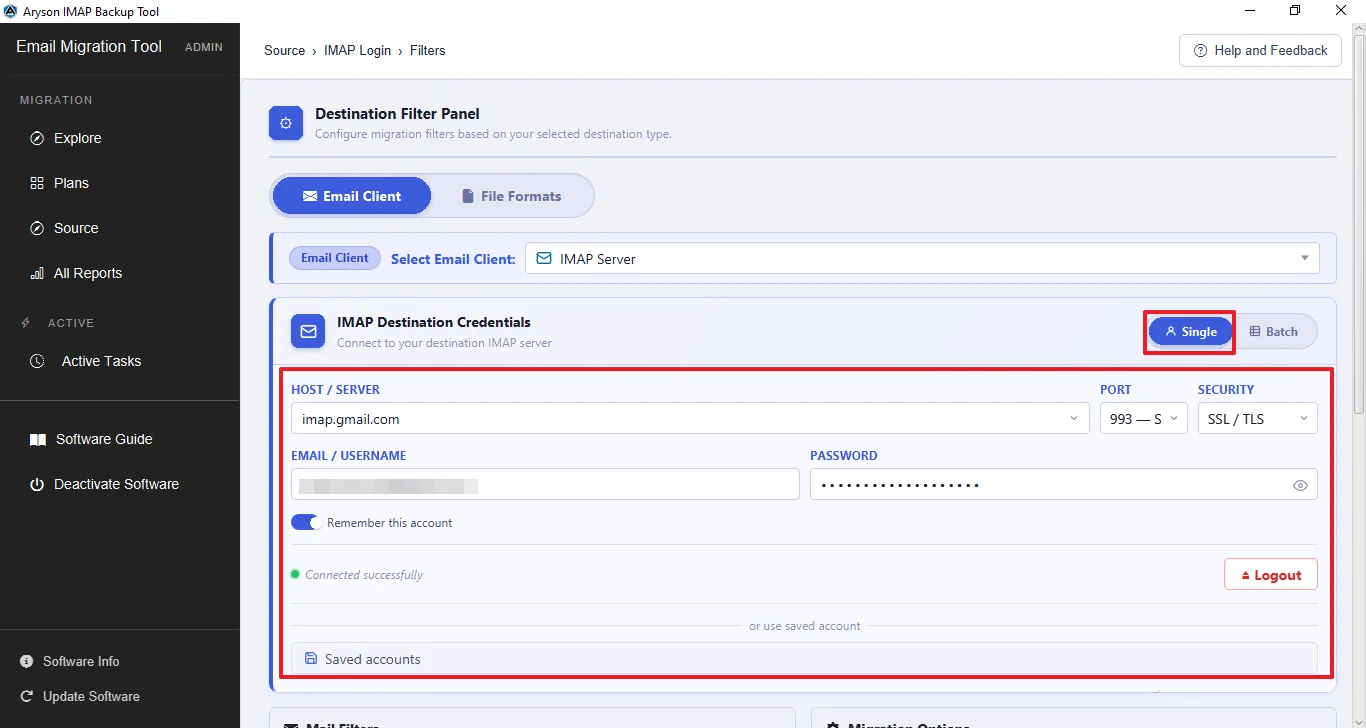Click the File Formats document icon
The height and width of the screenshot is (728, 1366).
tap(467, 196)
